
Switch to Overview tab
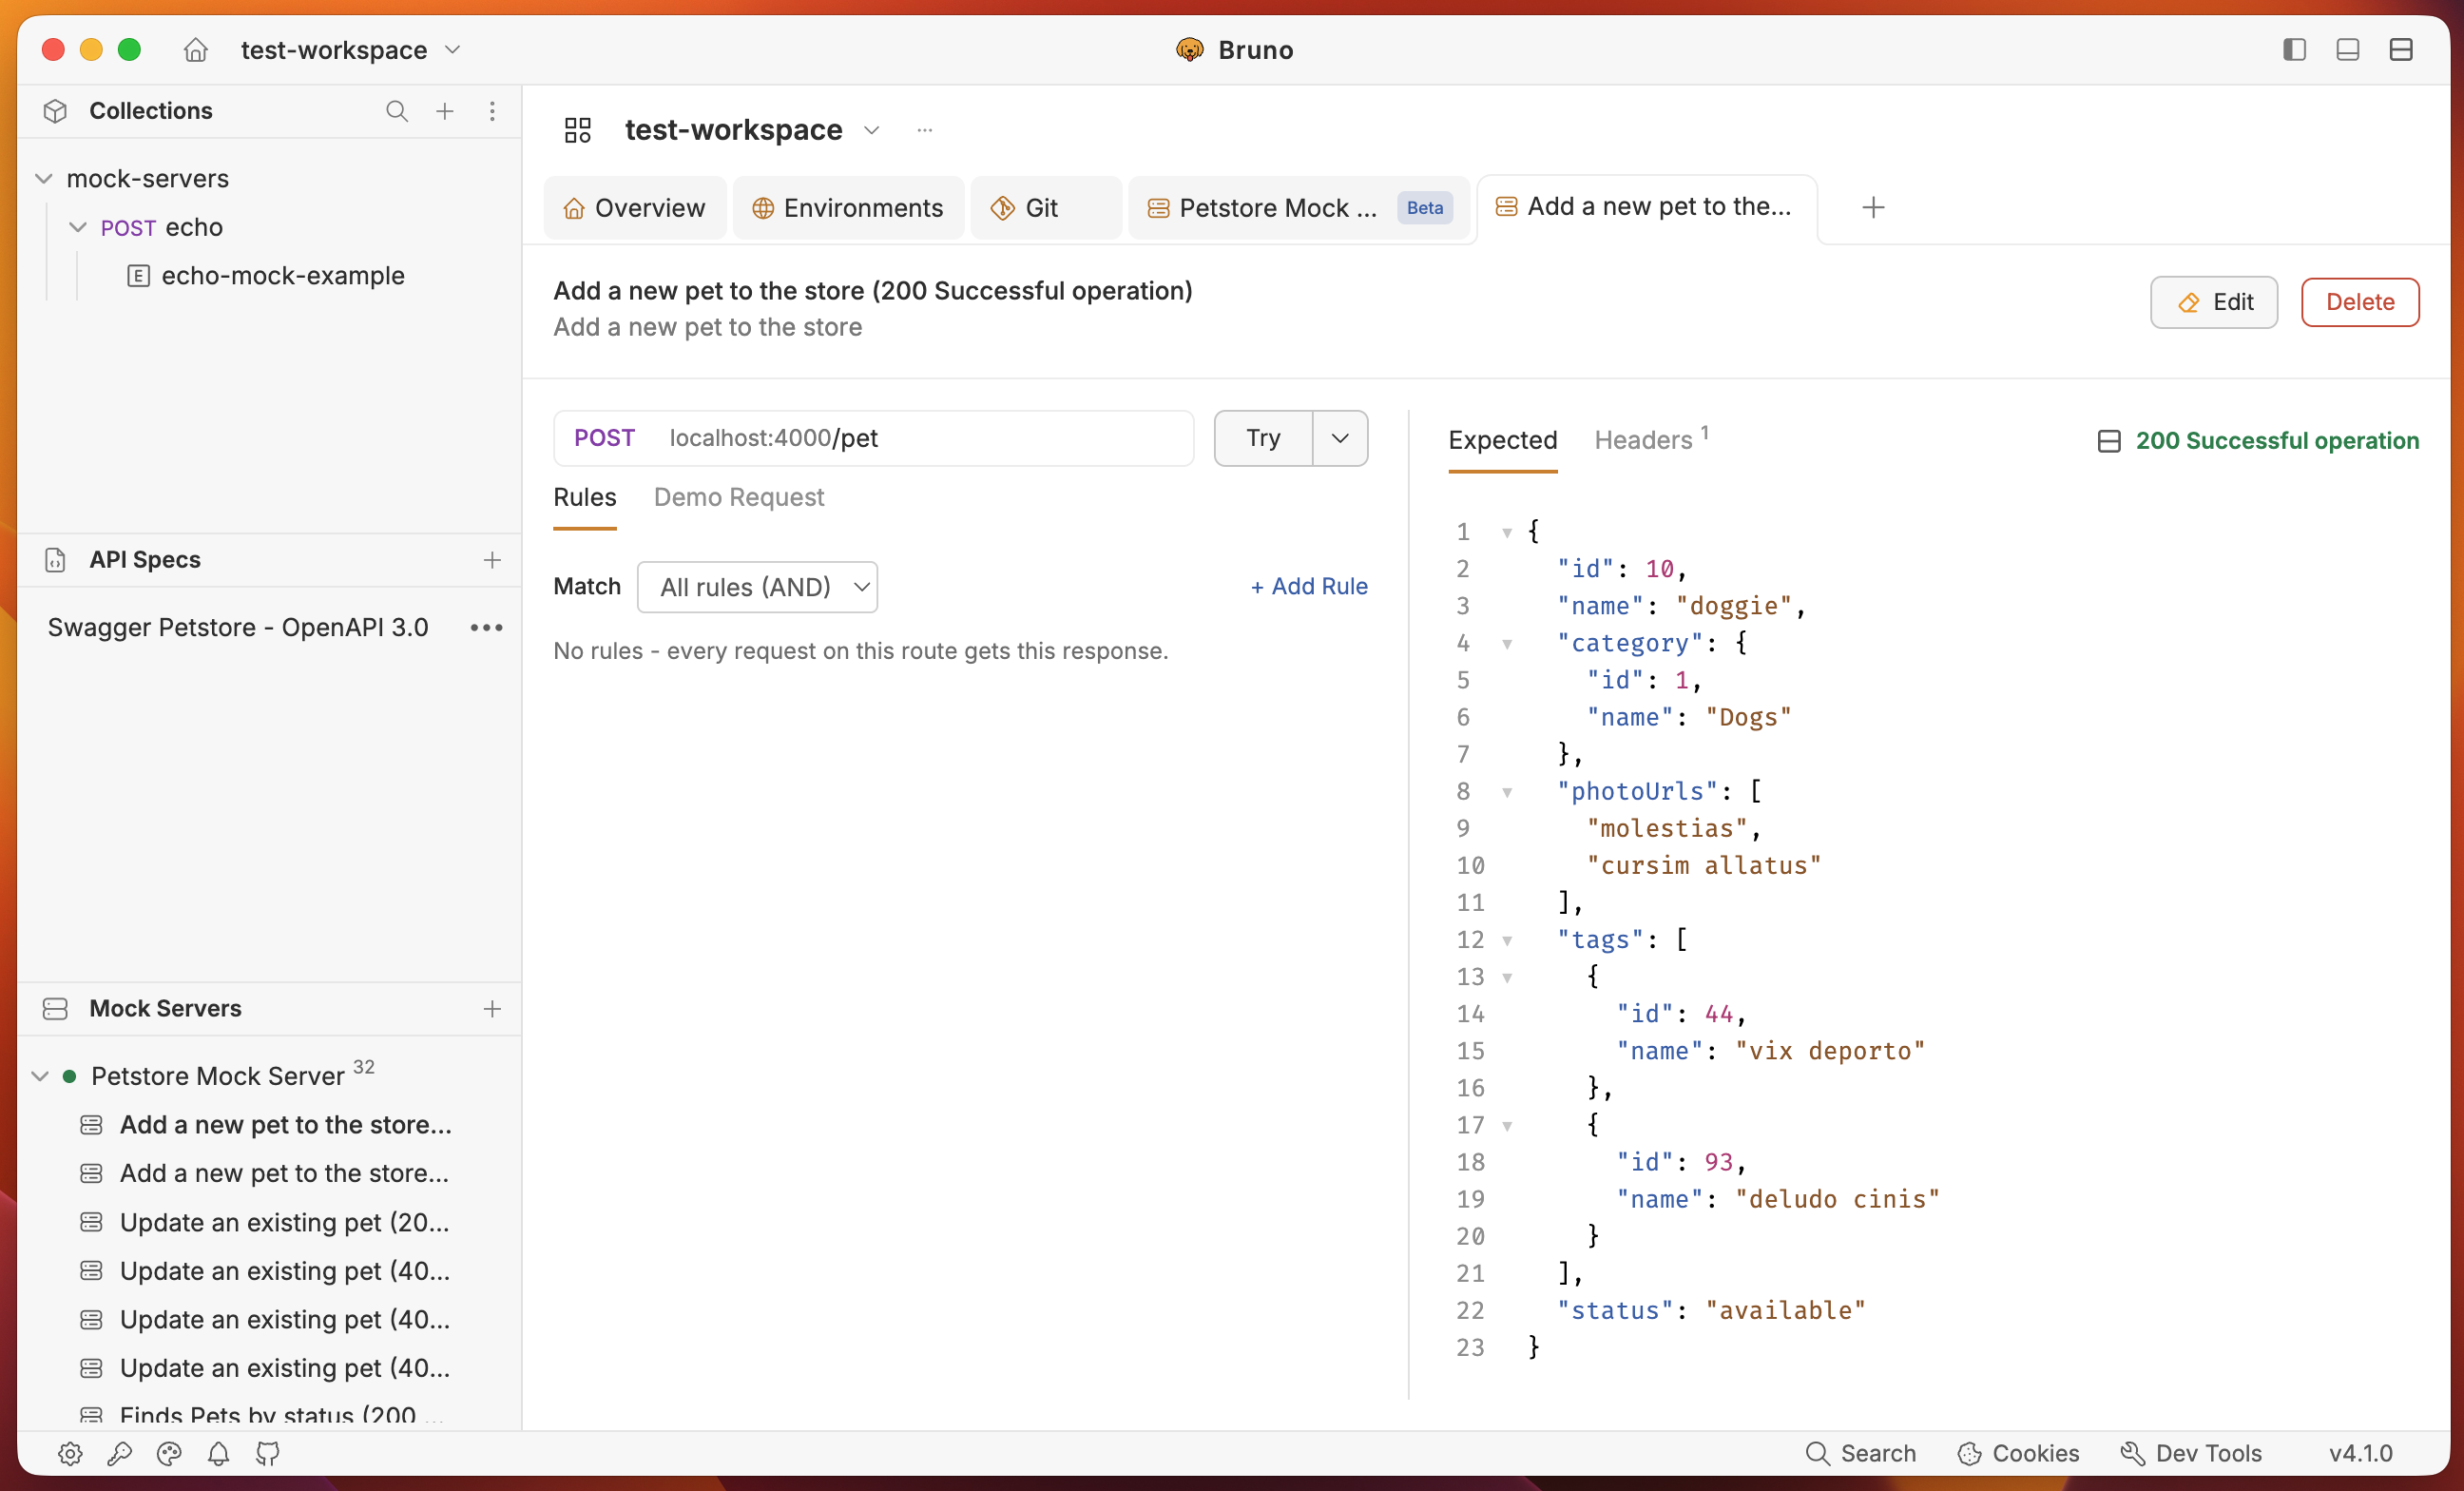pyautogui.click(x=635, y=208)
